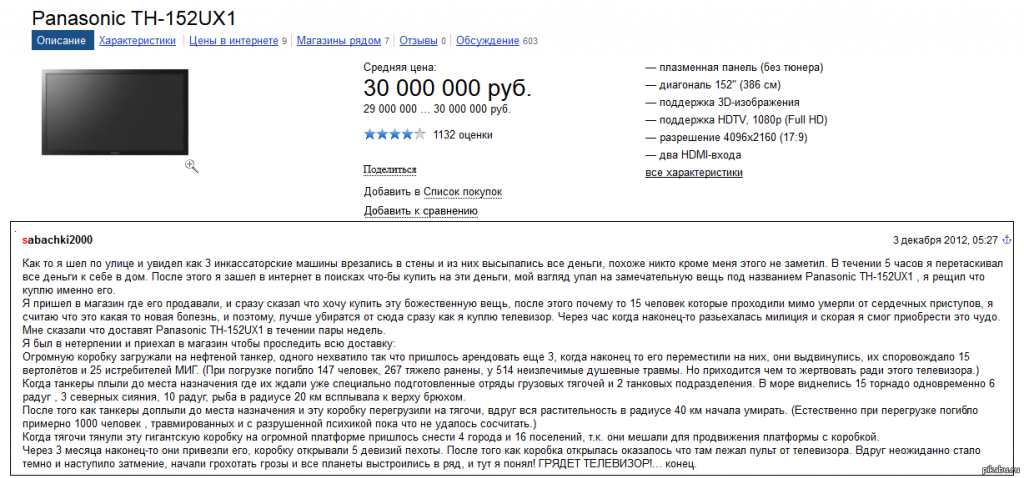Click the диагональ 152" (386 см) spec line
This screenshot has height=478, width=1024.
click(712, 85)
